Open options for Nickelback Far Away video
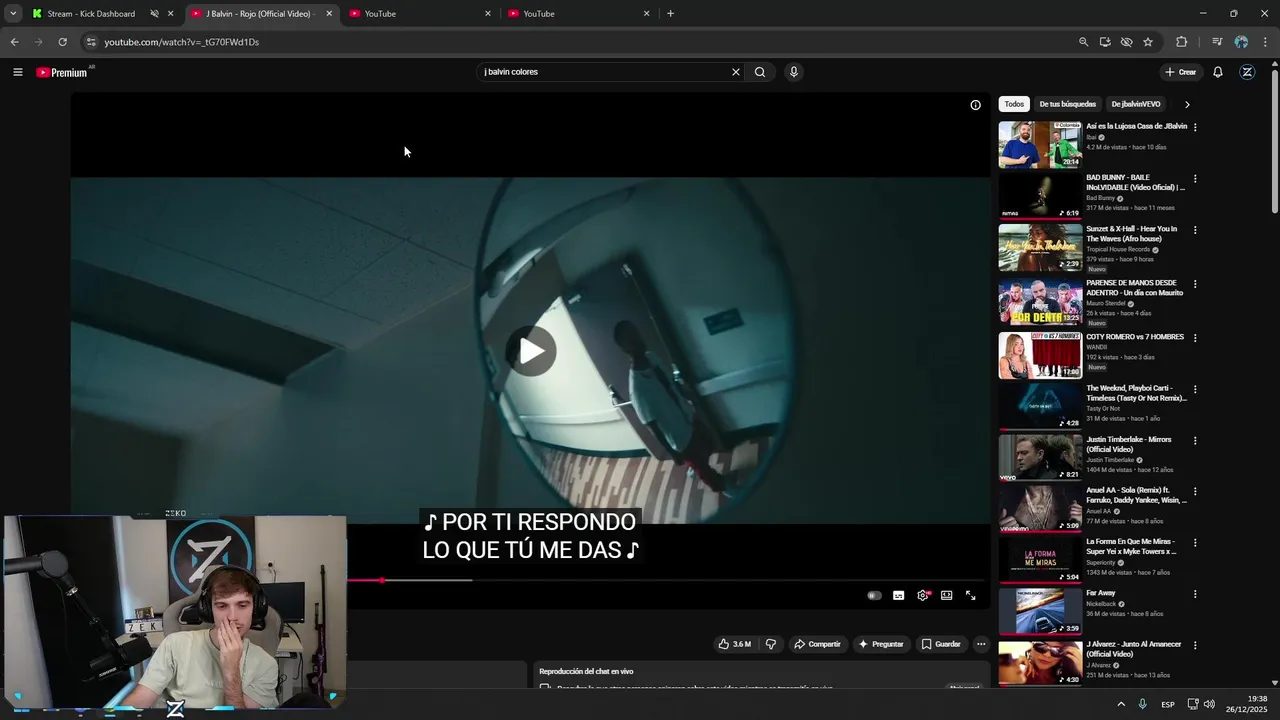The width and height of the screenshot is (1280, 720). point(1195,594)
